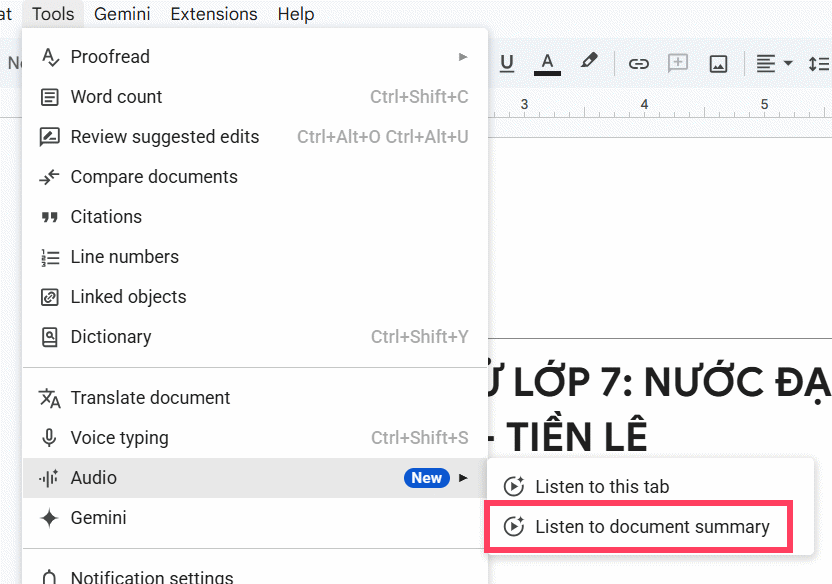Start Voice typing

[x=255, y=438]
